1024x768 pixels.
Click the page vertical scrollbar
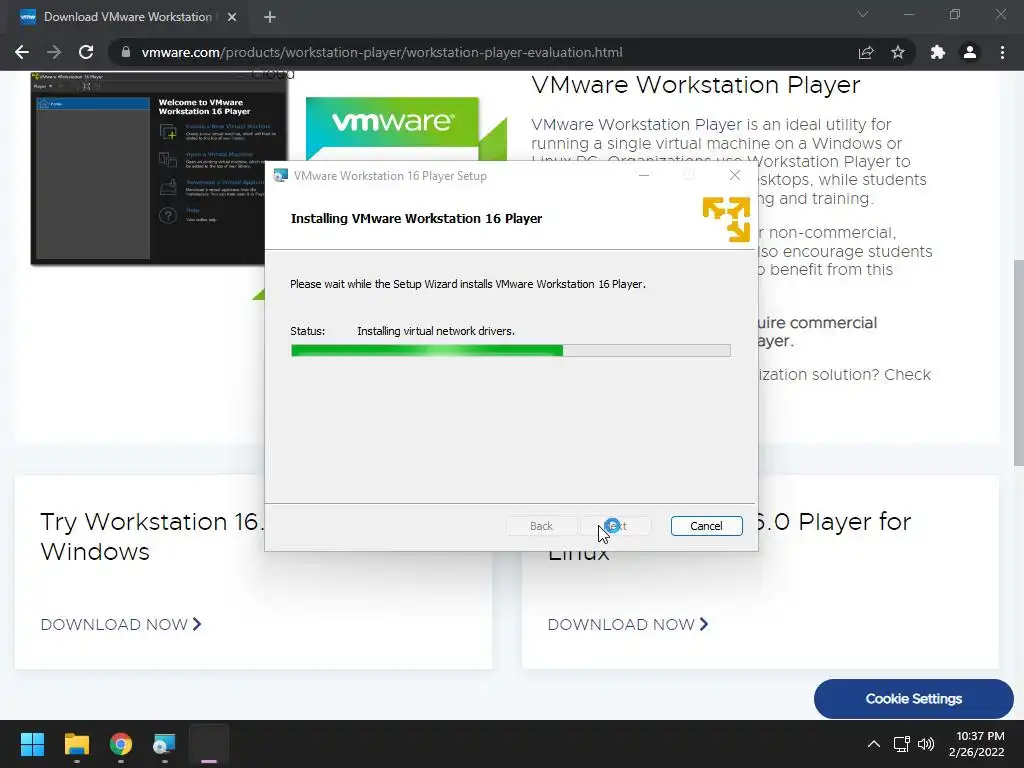click(x=1018, y=363)
